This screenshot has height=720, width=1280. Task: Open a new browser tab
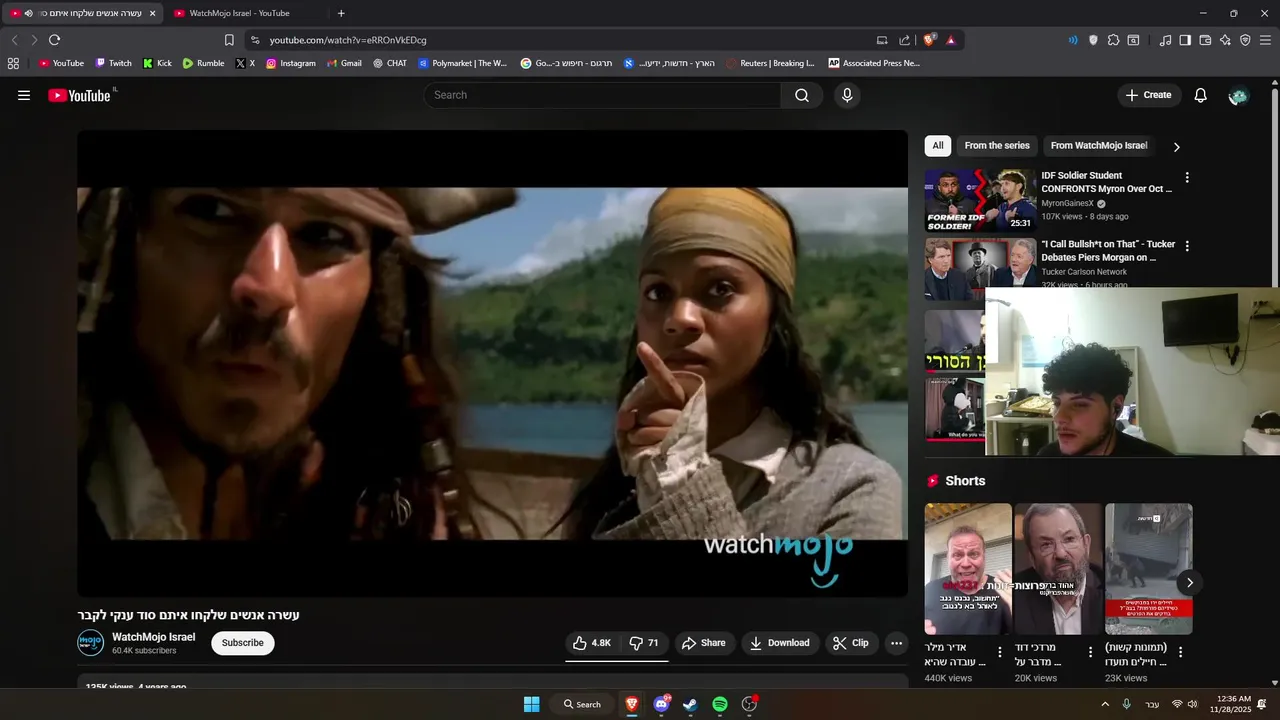click(341, 13)
